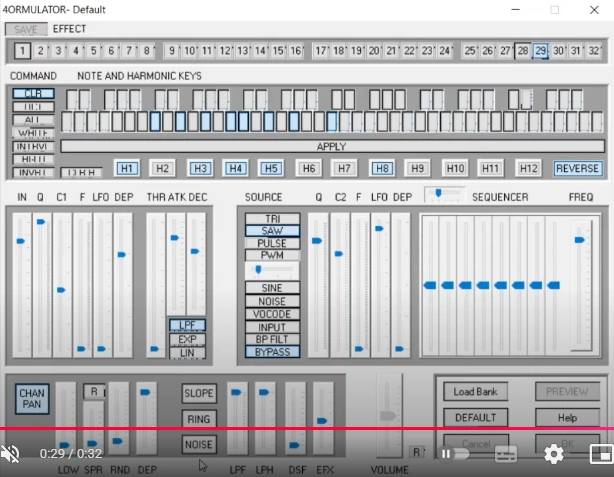Switch to miniplayer view icon
The width and height of the screenshot is (614, 477).
601,454
